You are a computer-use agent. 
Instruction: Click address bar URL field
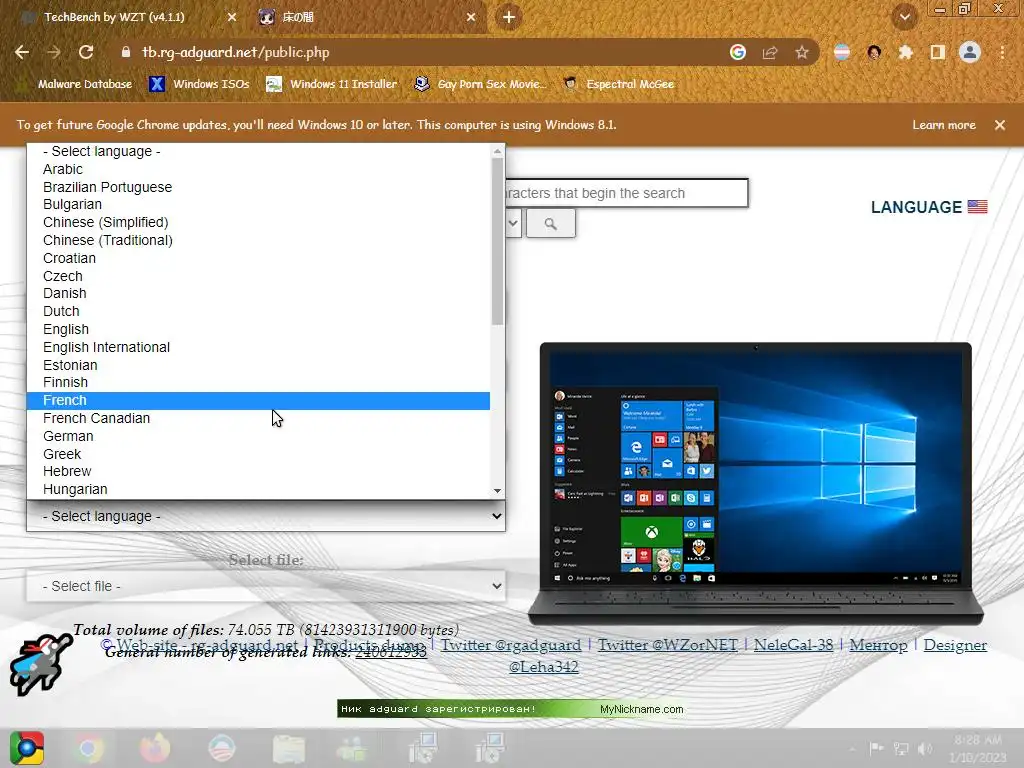coord(418,52)
